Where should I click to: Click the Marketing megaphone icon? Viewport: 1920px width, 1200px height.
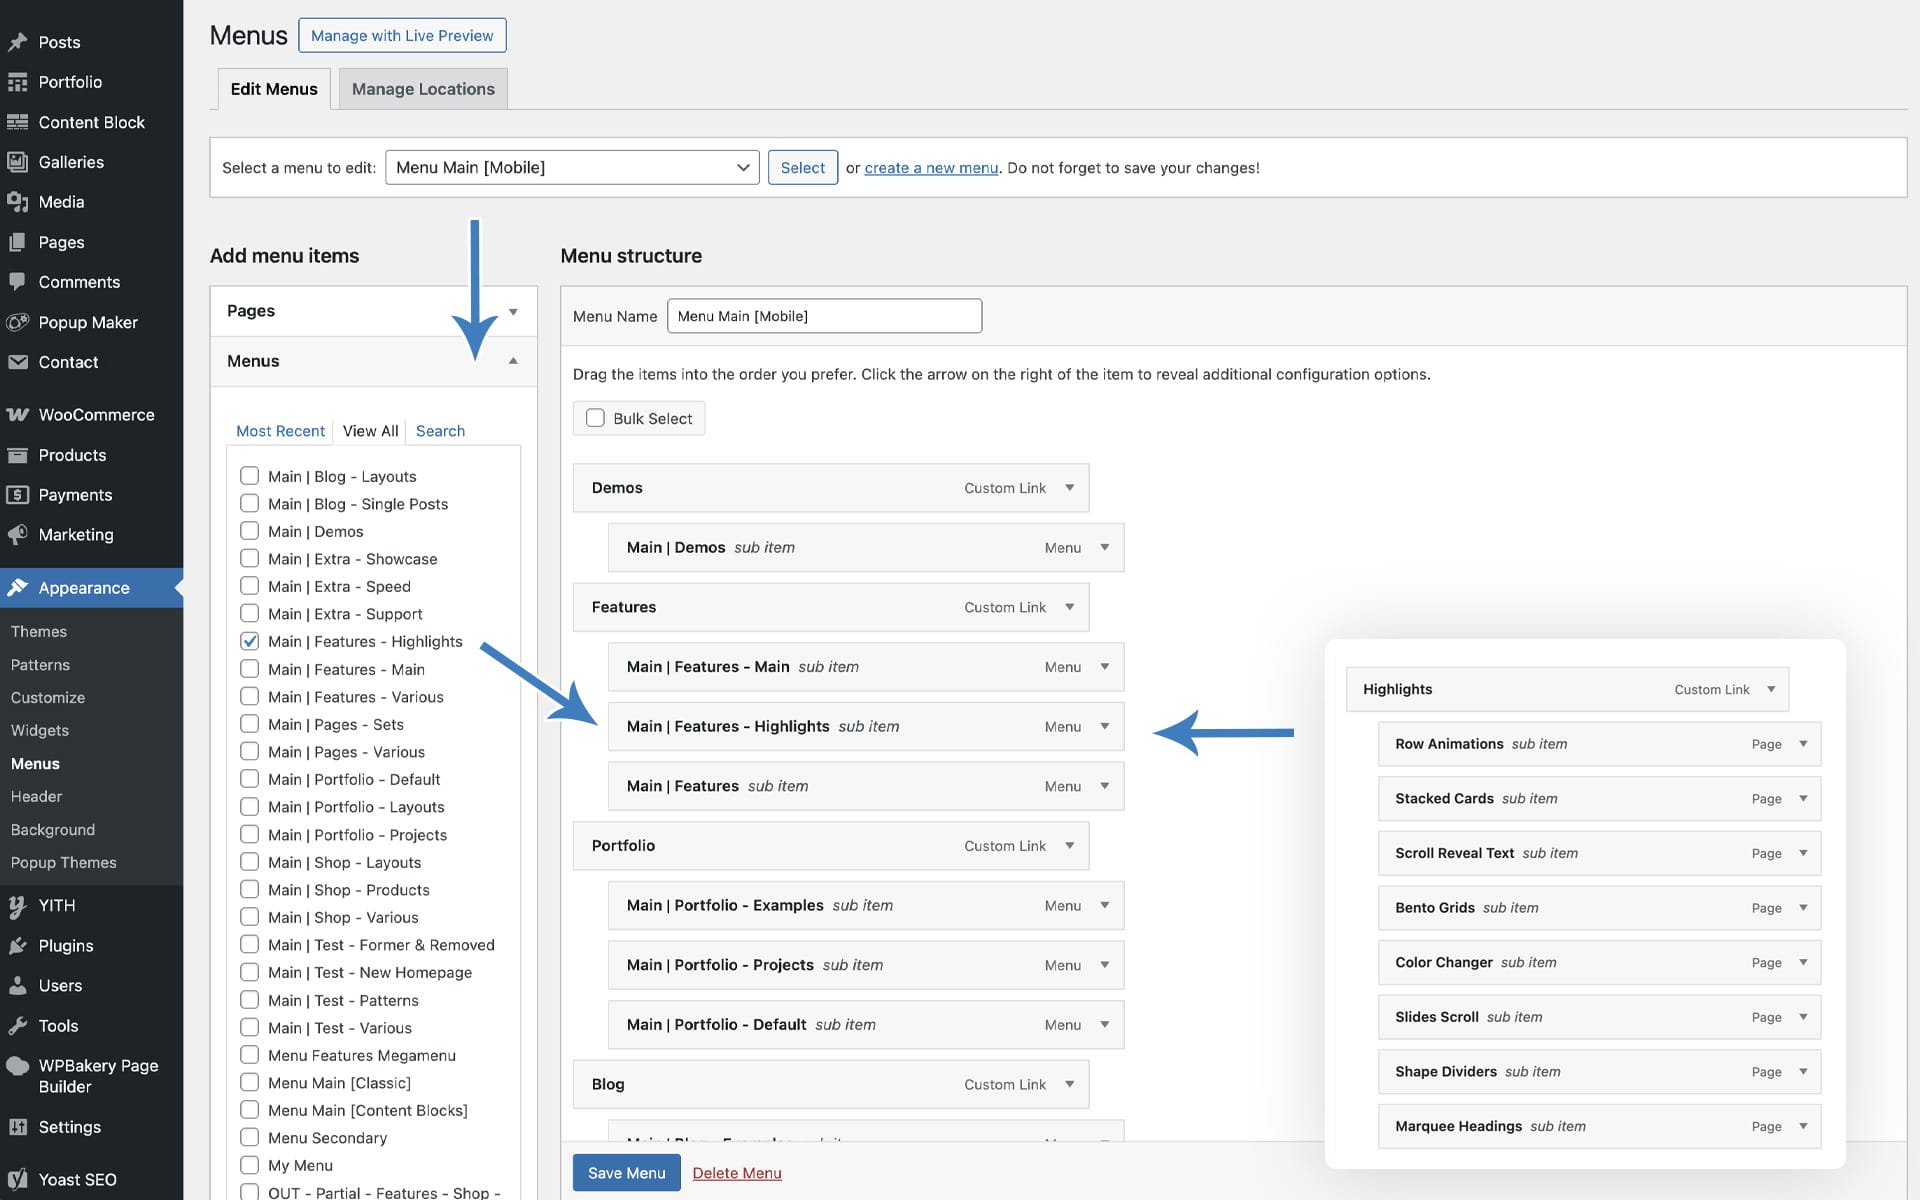(x=17, y=535)
